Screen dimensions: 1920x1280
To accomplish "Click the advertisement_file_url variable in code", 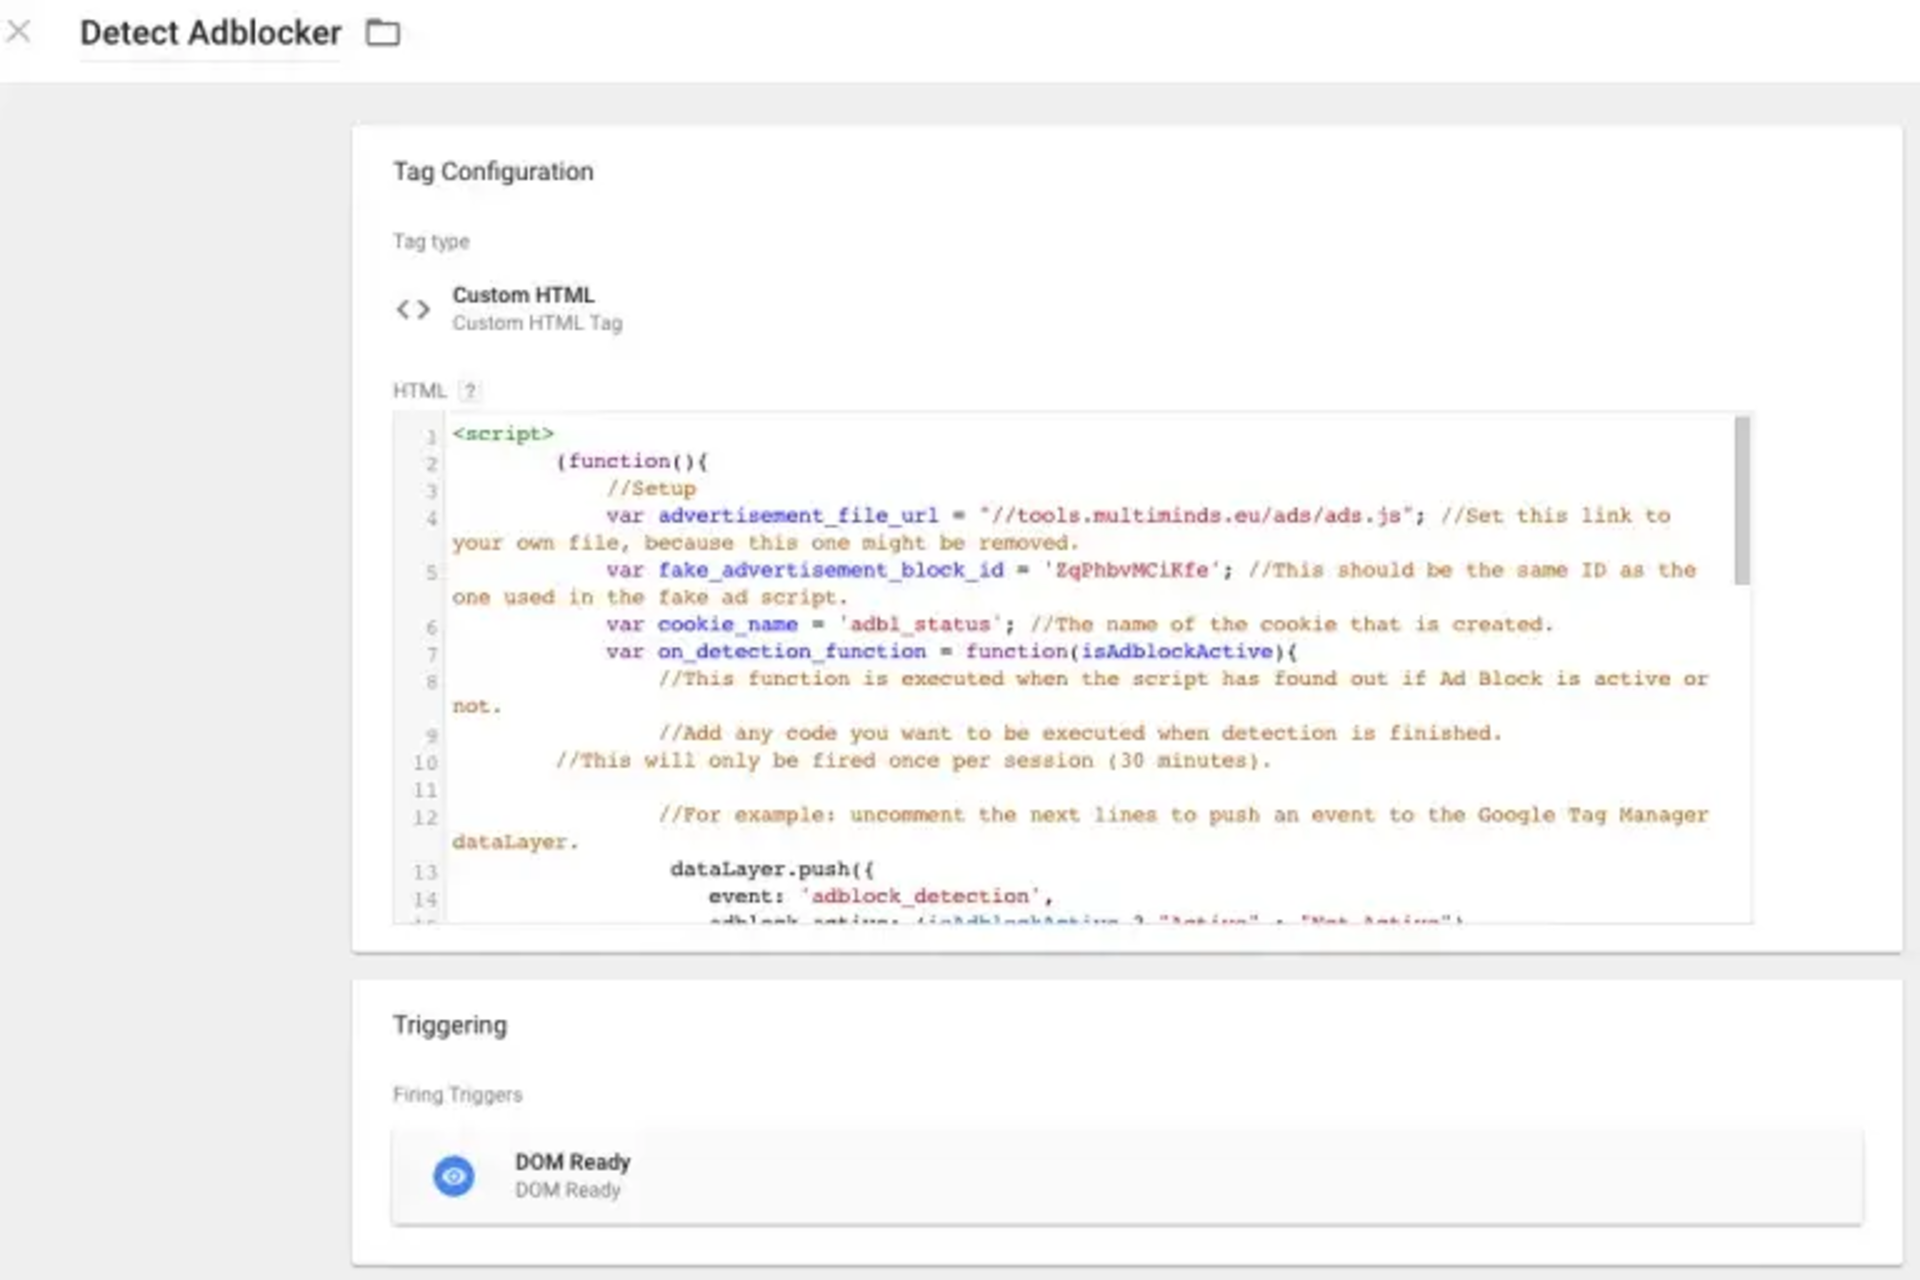I will pyautogui.click(x=797, y=516).
